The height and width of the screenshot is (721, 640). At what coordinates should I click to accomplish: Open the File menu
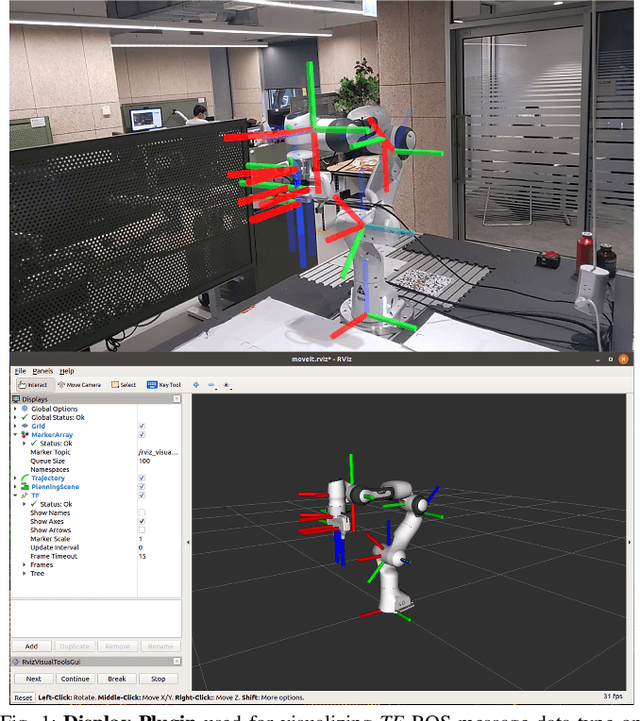20,371
